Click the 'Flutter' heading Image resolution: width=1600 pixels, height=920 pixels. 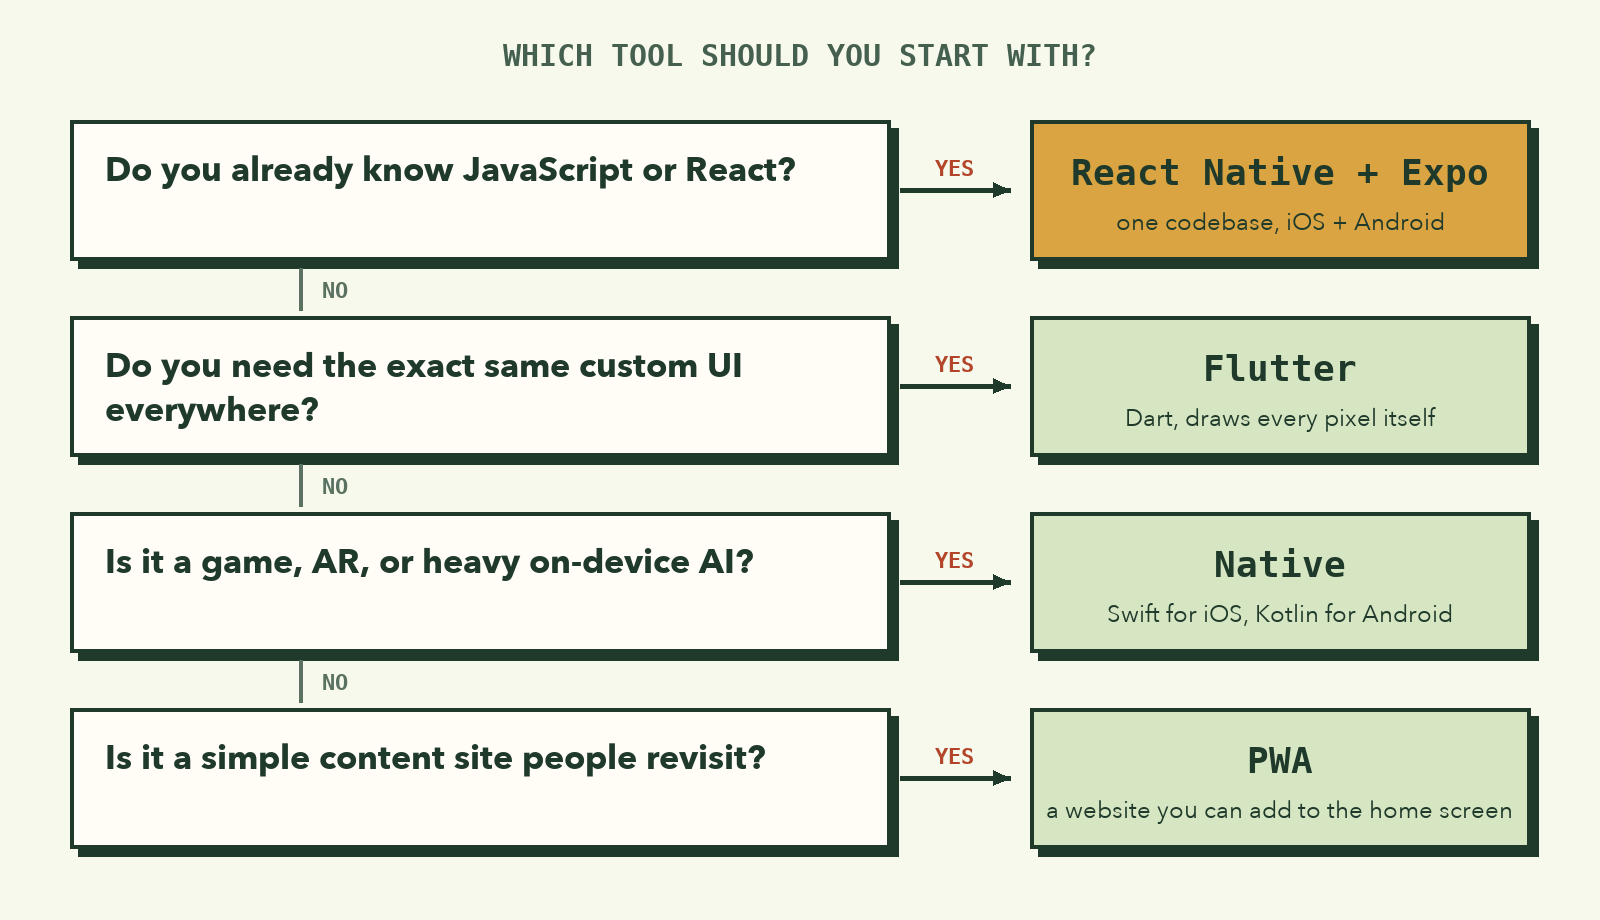pos(1280,369)
